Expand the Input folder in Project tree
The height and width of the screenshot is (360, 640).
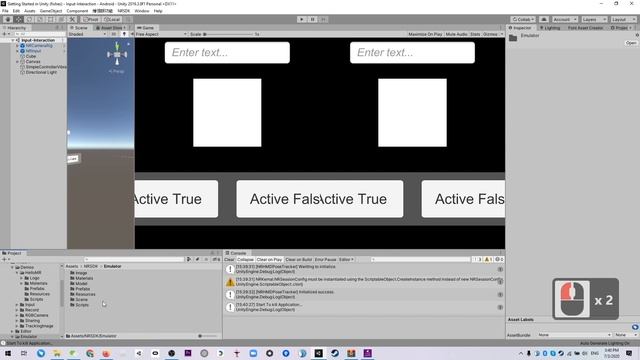click(17, 305)
